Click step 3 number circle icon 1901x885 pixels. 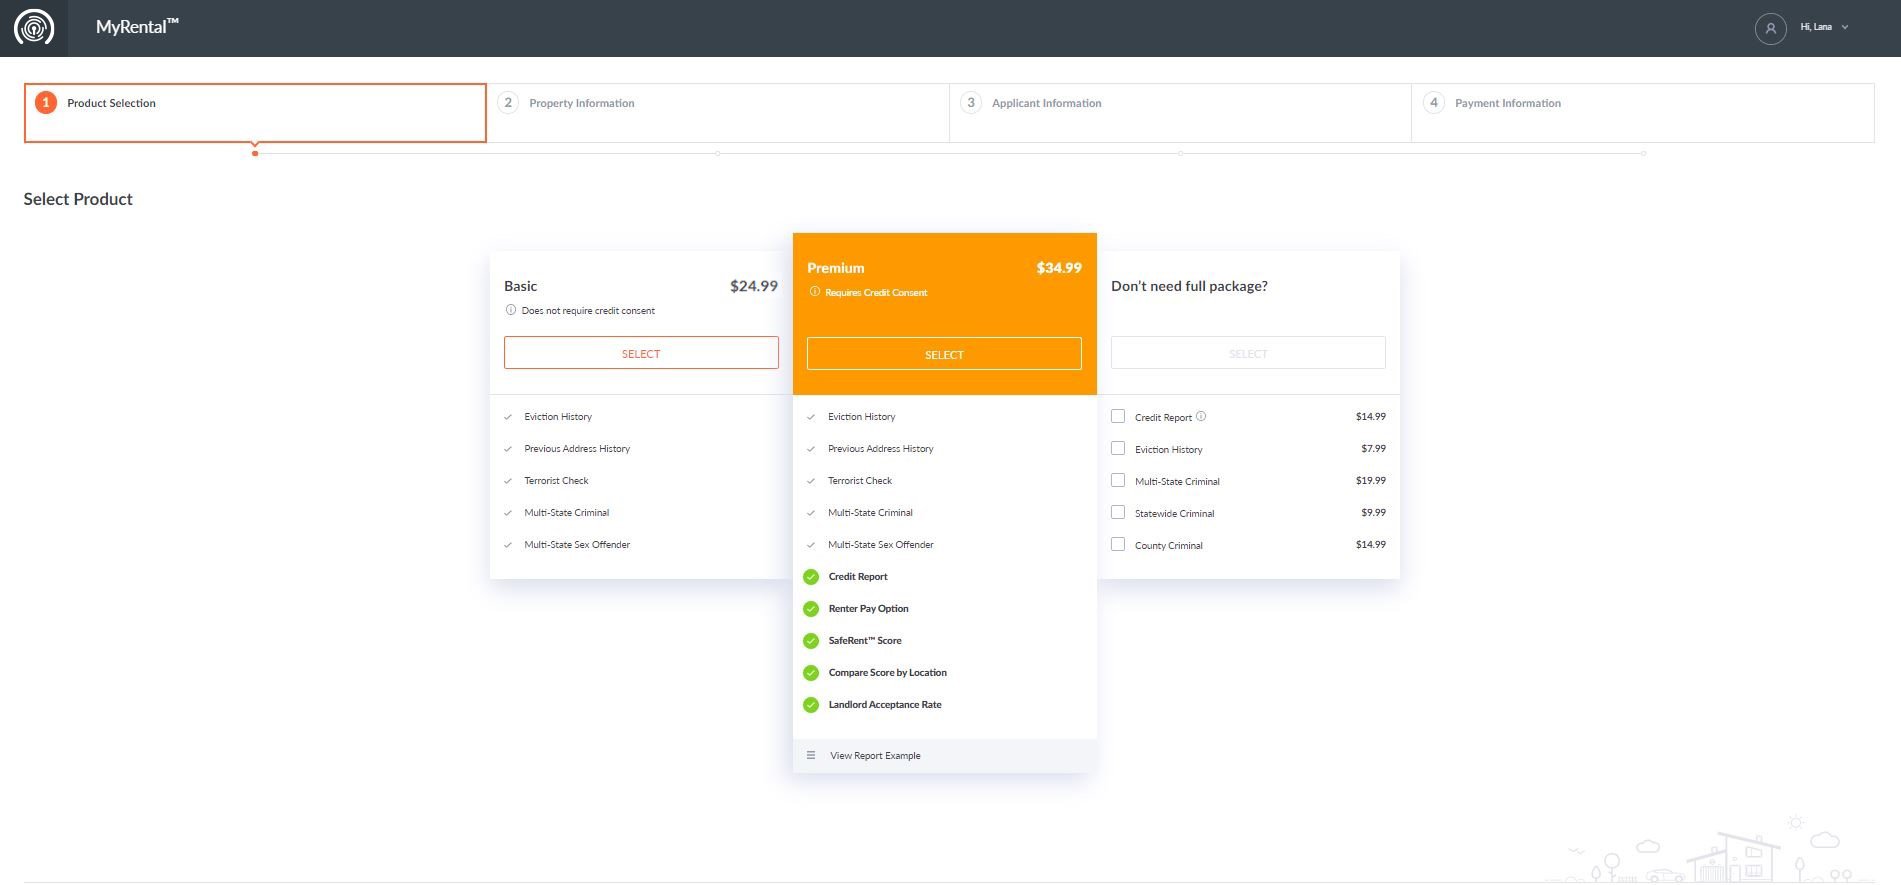click(970, 103)
